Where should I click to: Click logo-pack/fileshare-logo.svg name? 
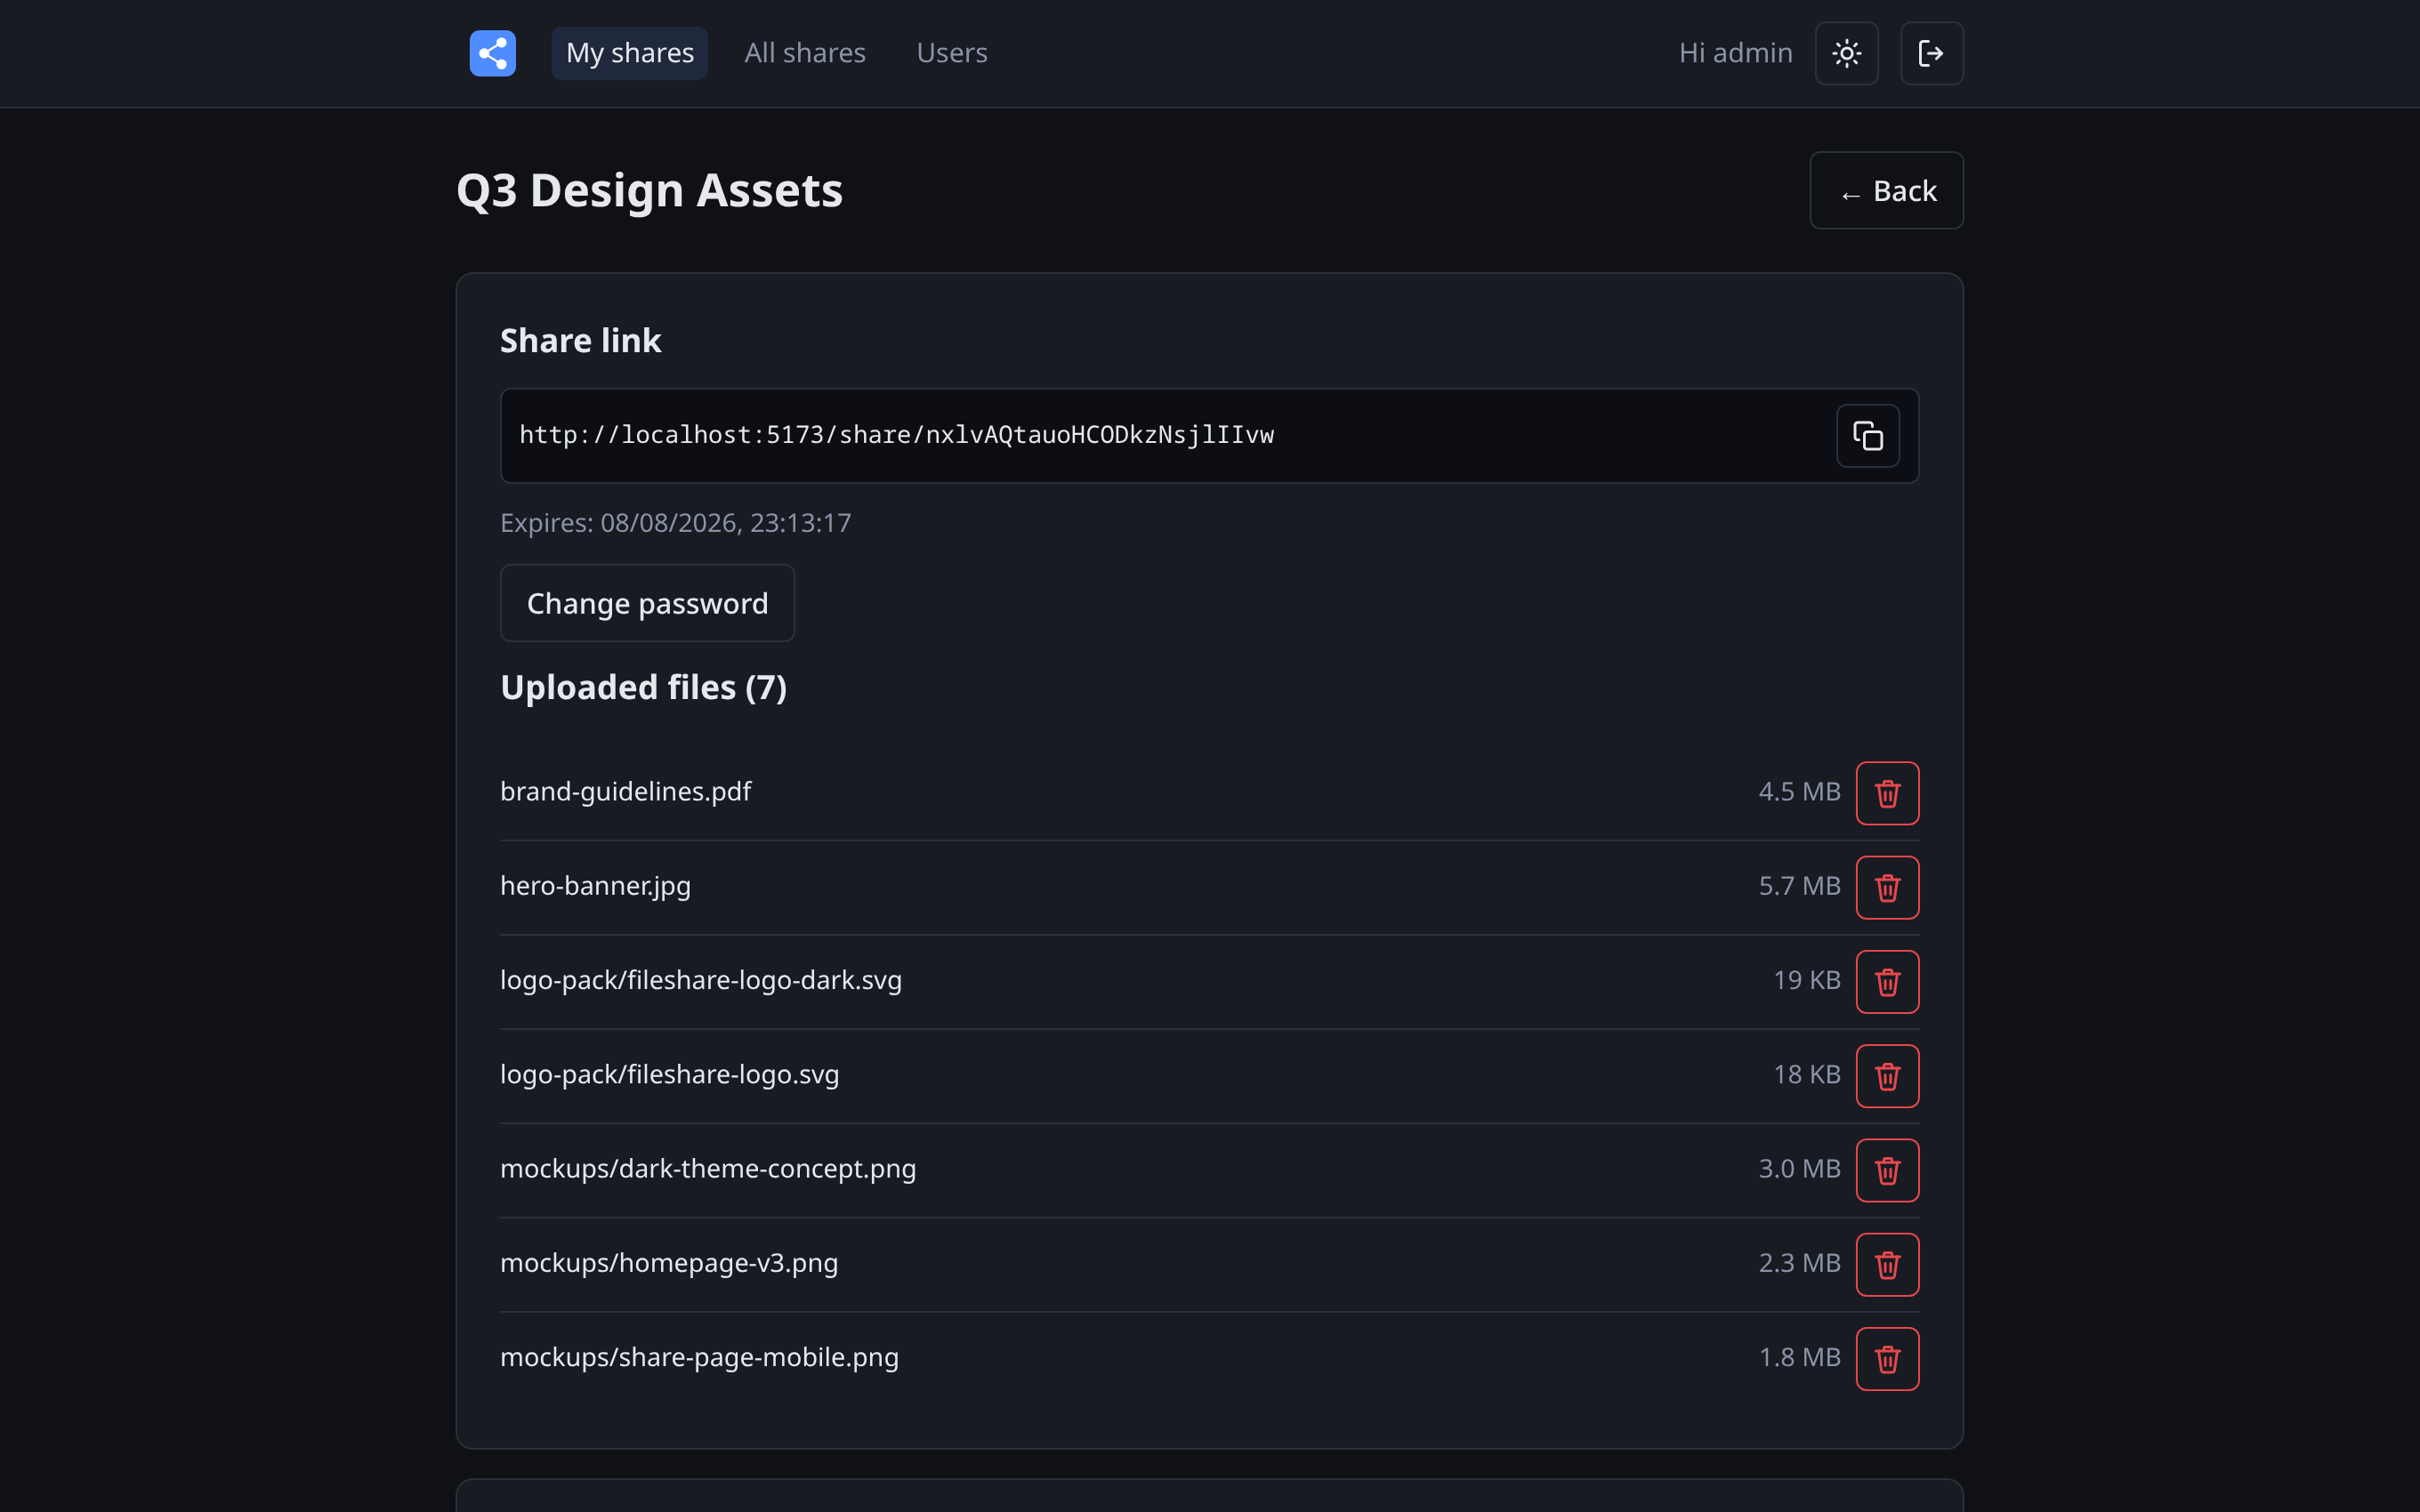tap(670, 1074)
